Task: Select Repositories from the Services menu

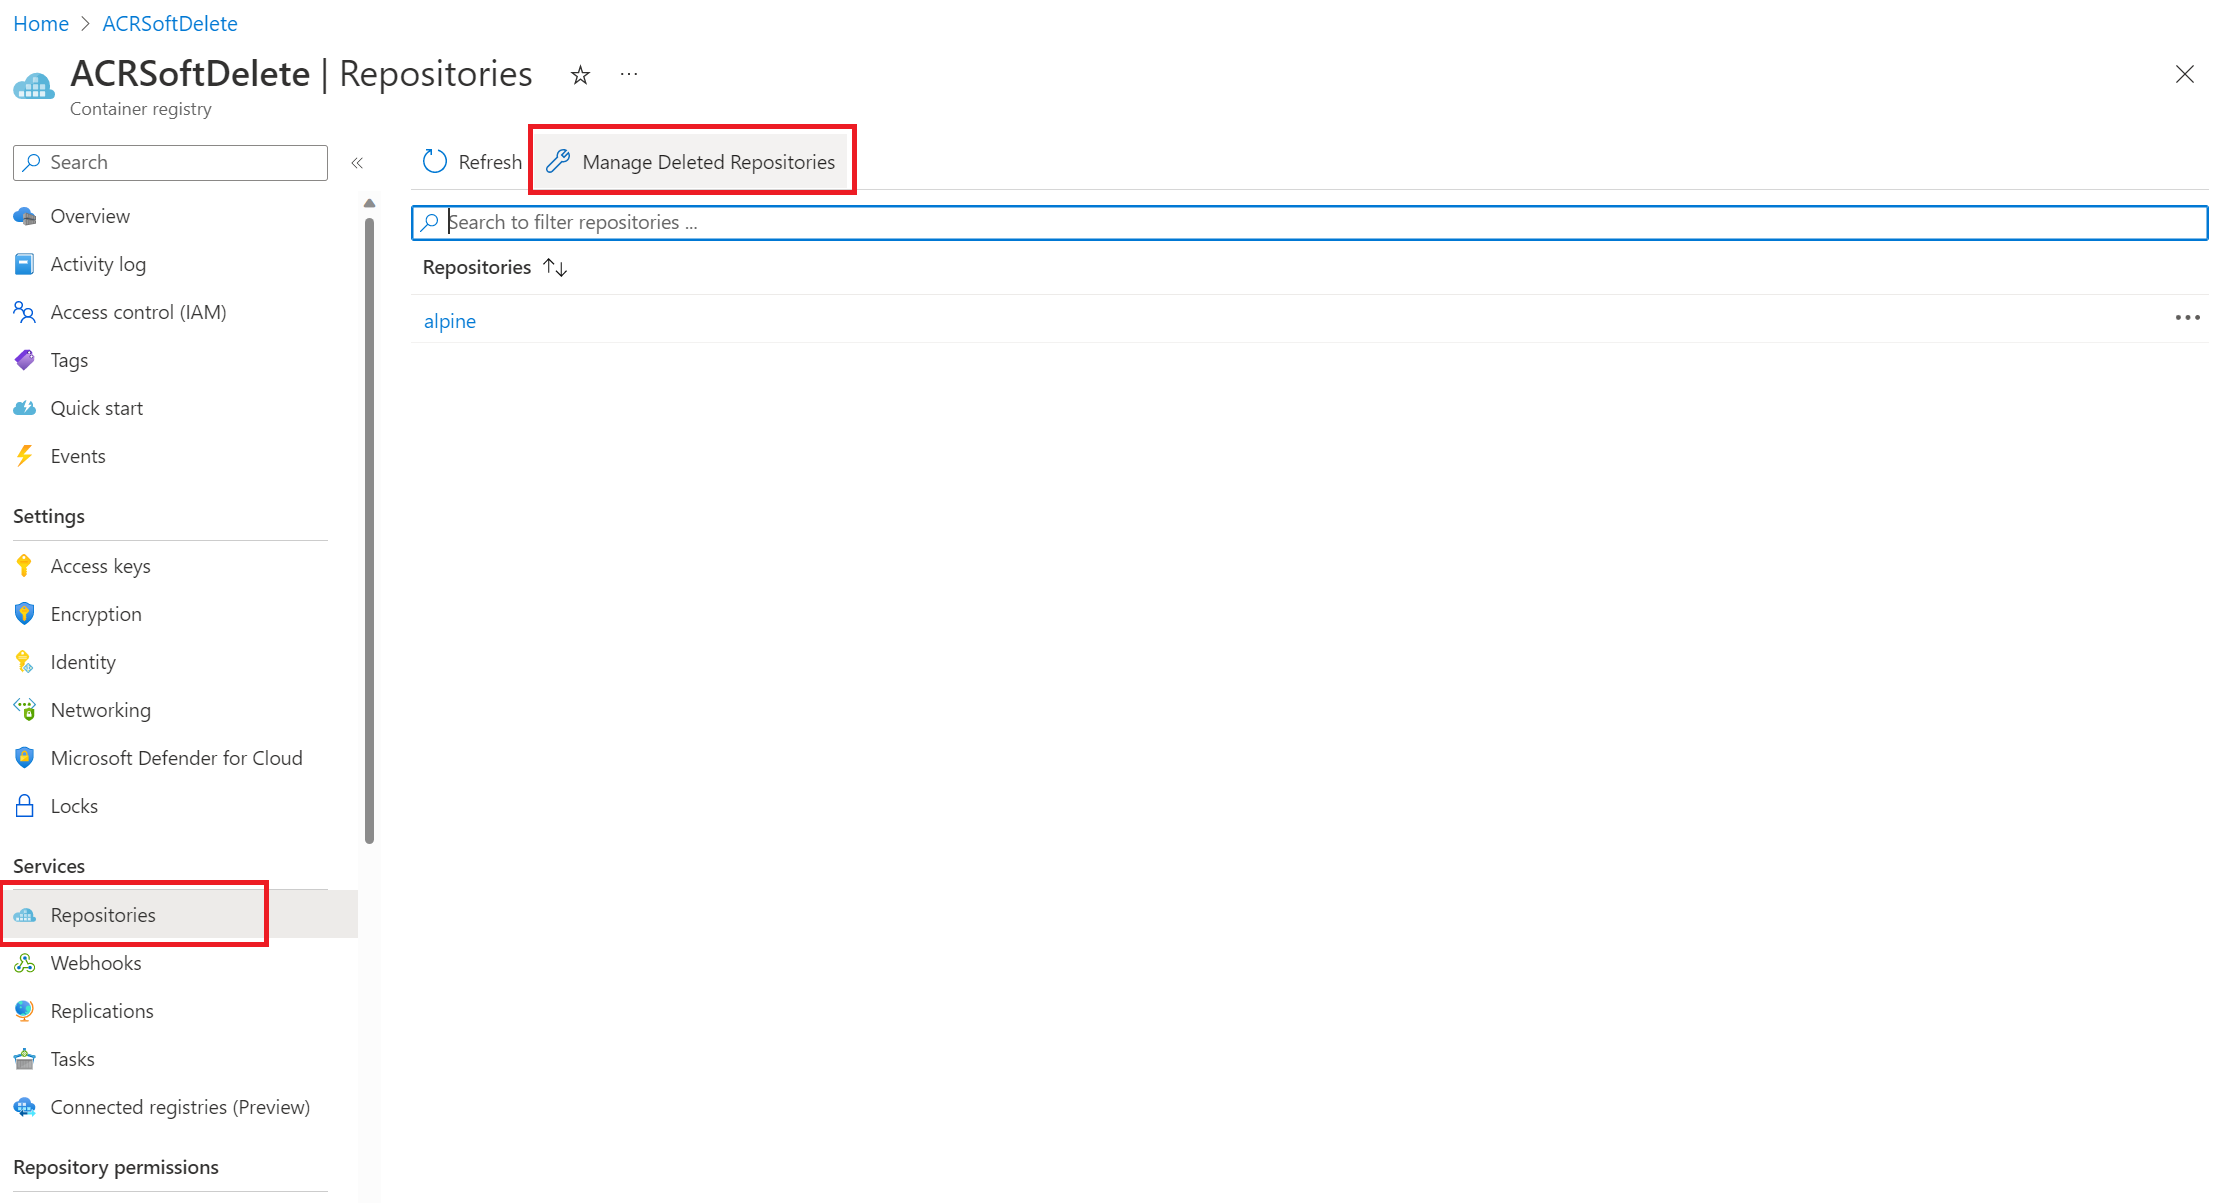Action: [x=102, y=914]
